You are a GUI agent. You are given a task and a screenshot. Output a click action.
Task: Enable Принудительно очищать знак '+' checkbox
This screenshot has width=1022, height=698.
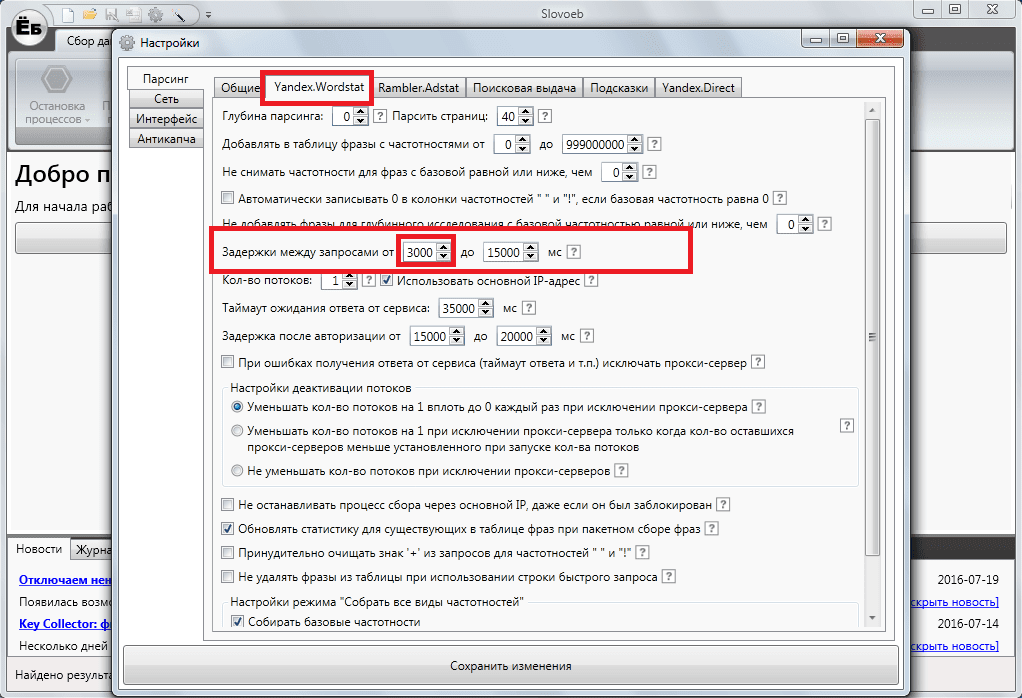(x=227, y=553)
